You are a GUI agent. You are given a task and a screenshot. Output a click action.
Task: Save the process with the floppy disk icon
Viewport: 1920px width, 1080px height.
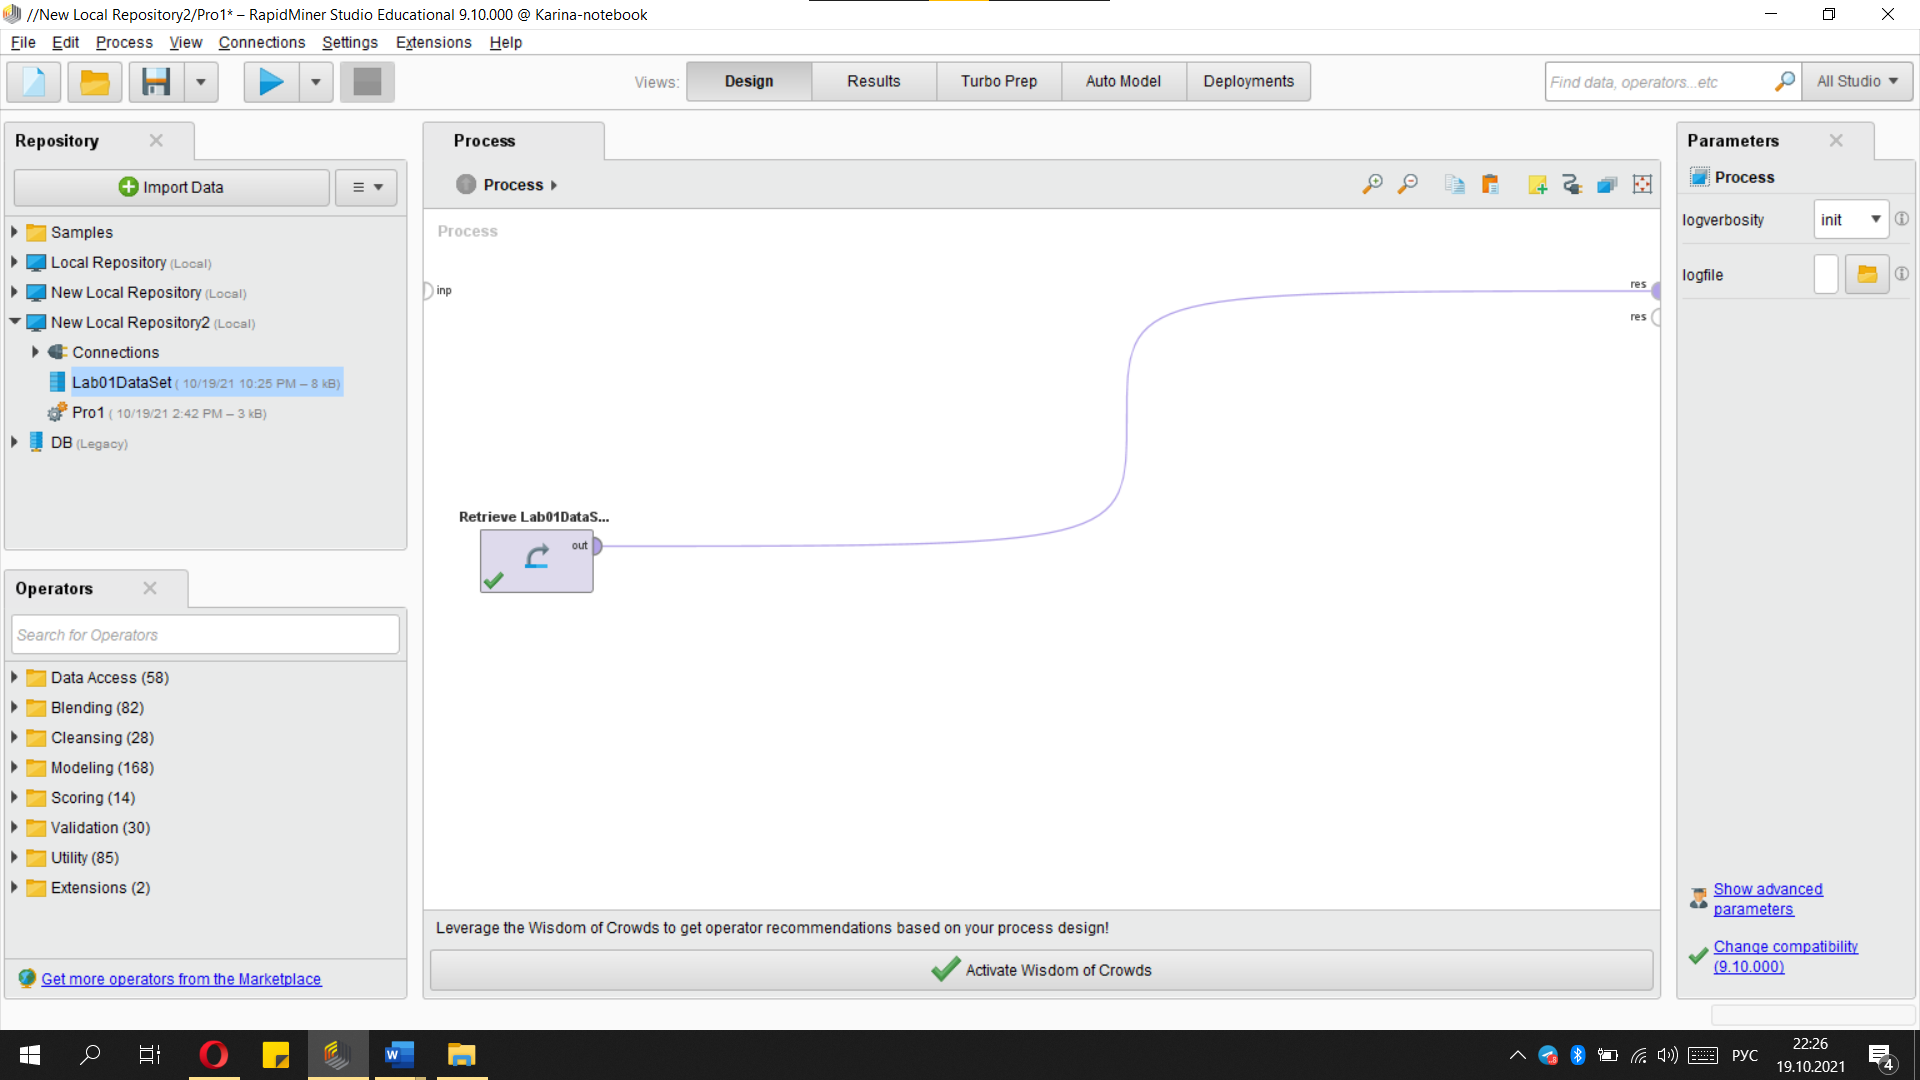pyautogui.click(x=156, y=82)
